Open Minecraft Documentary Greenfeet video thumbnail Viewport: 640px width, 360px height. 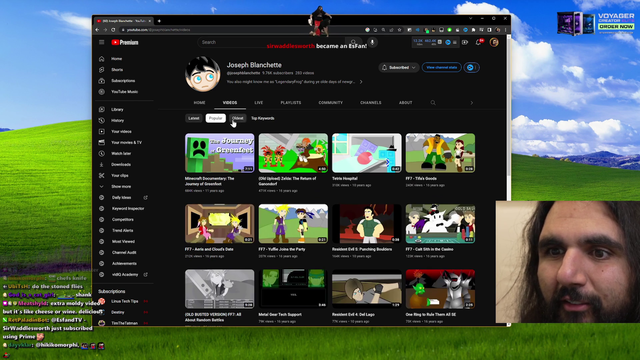click(x=220, y=153)
